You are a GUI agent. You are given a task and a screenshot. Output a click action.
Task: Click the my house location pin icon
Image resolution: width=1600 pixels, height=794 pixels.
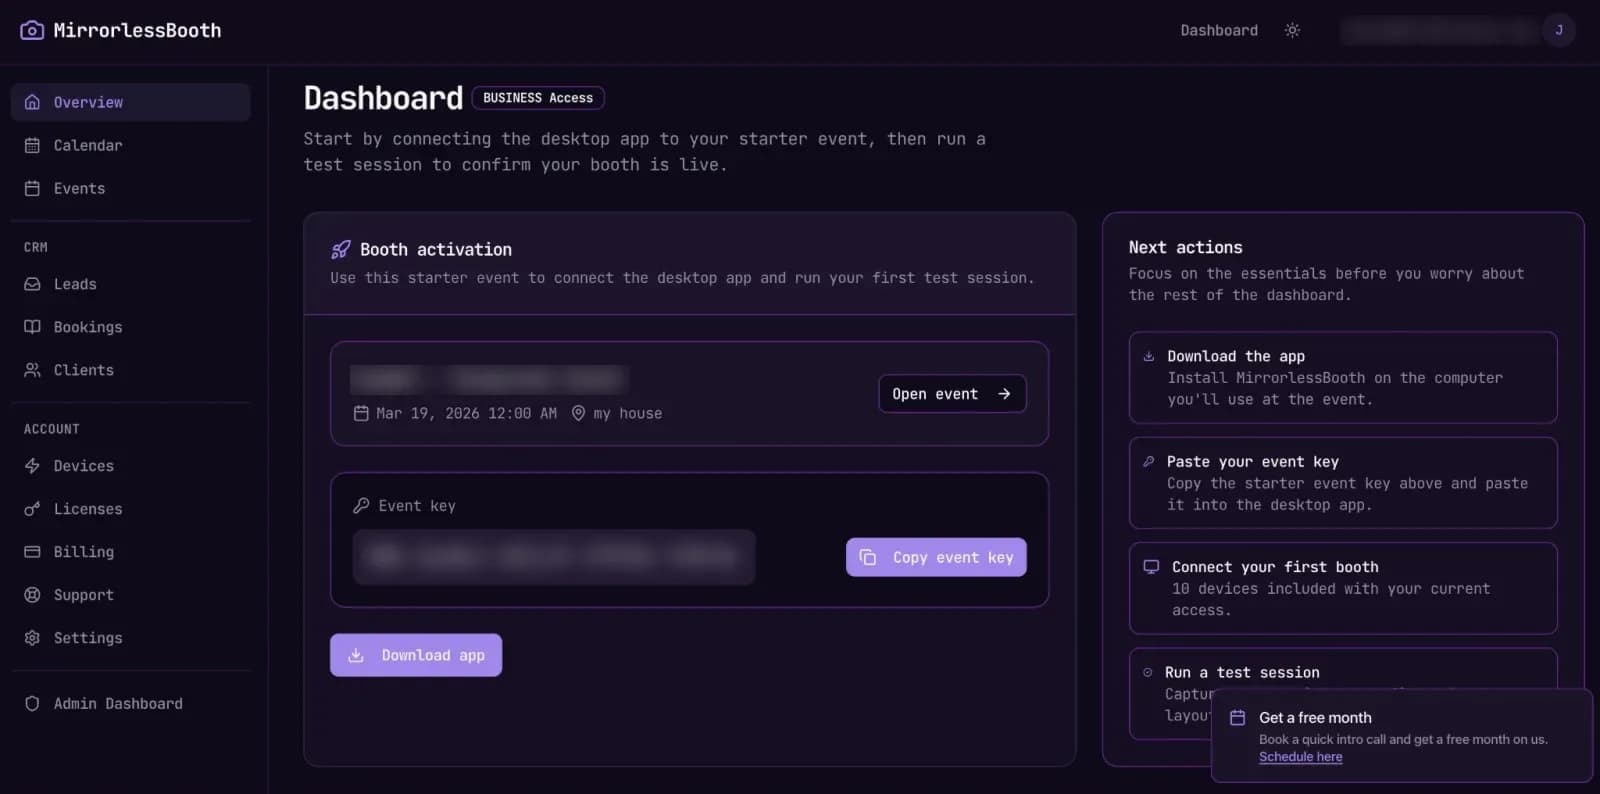(578, 413)
